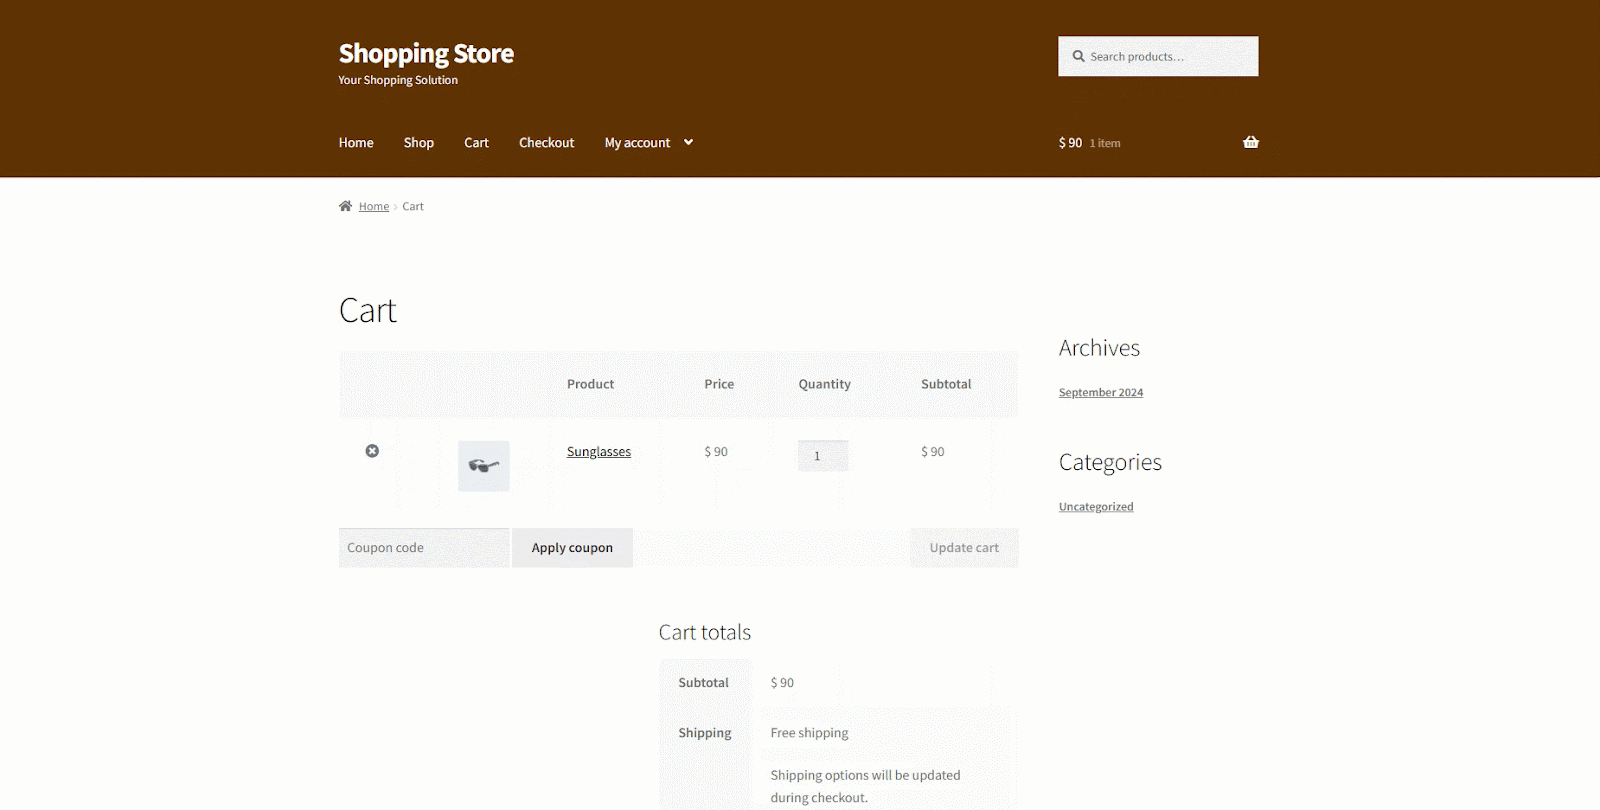Click Home in the navigation menu
Image resolution: width=1600 pixels, height=810 pixels.
tap(356, 143)
